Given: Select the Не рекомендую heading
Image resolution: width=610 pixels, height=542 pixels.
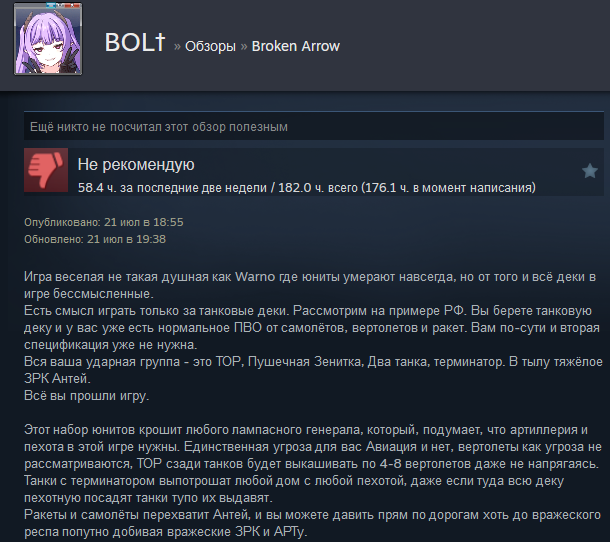Looking at the screenshot, I should click(136, 165).
